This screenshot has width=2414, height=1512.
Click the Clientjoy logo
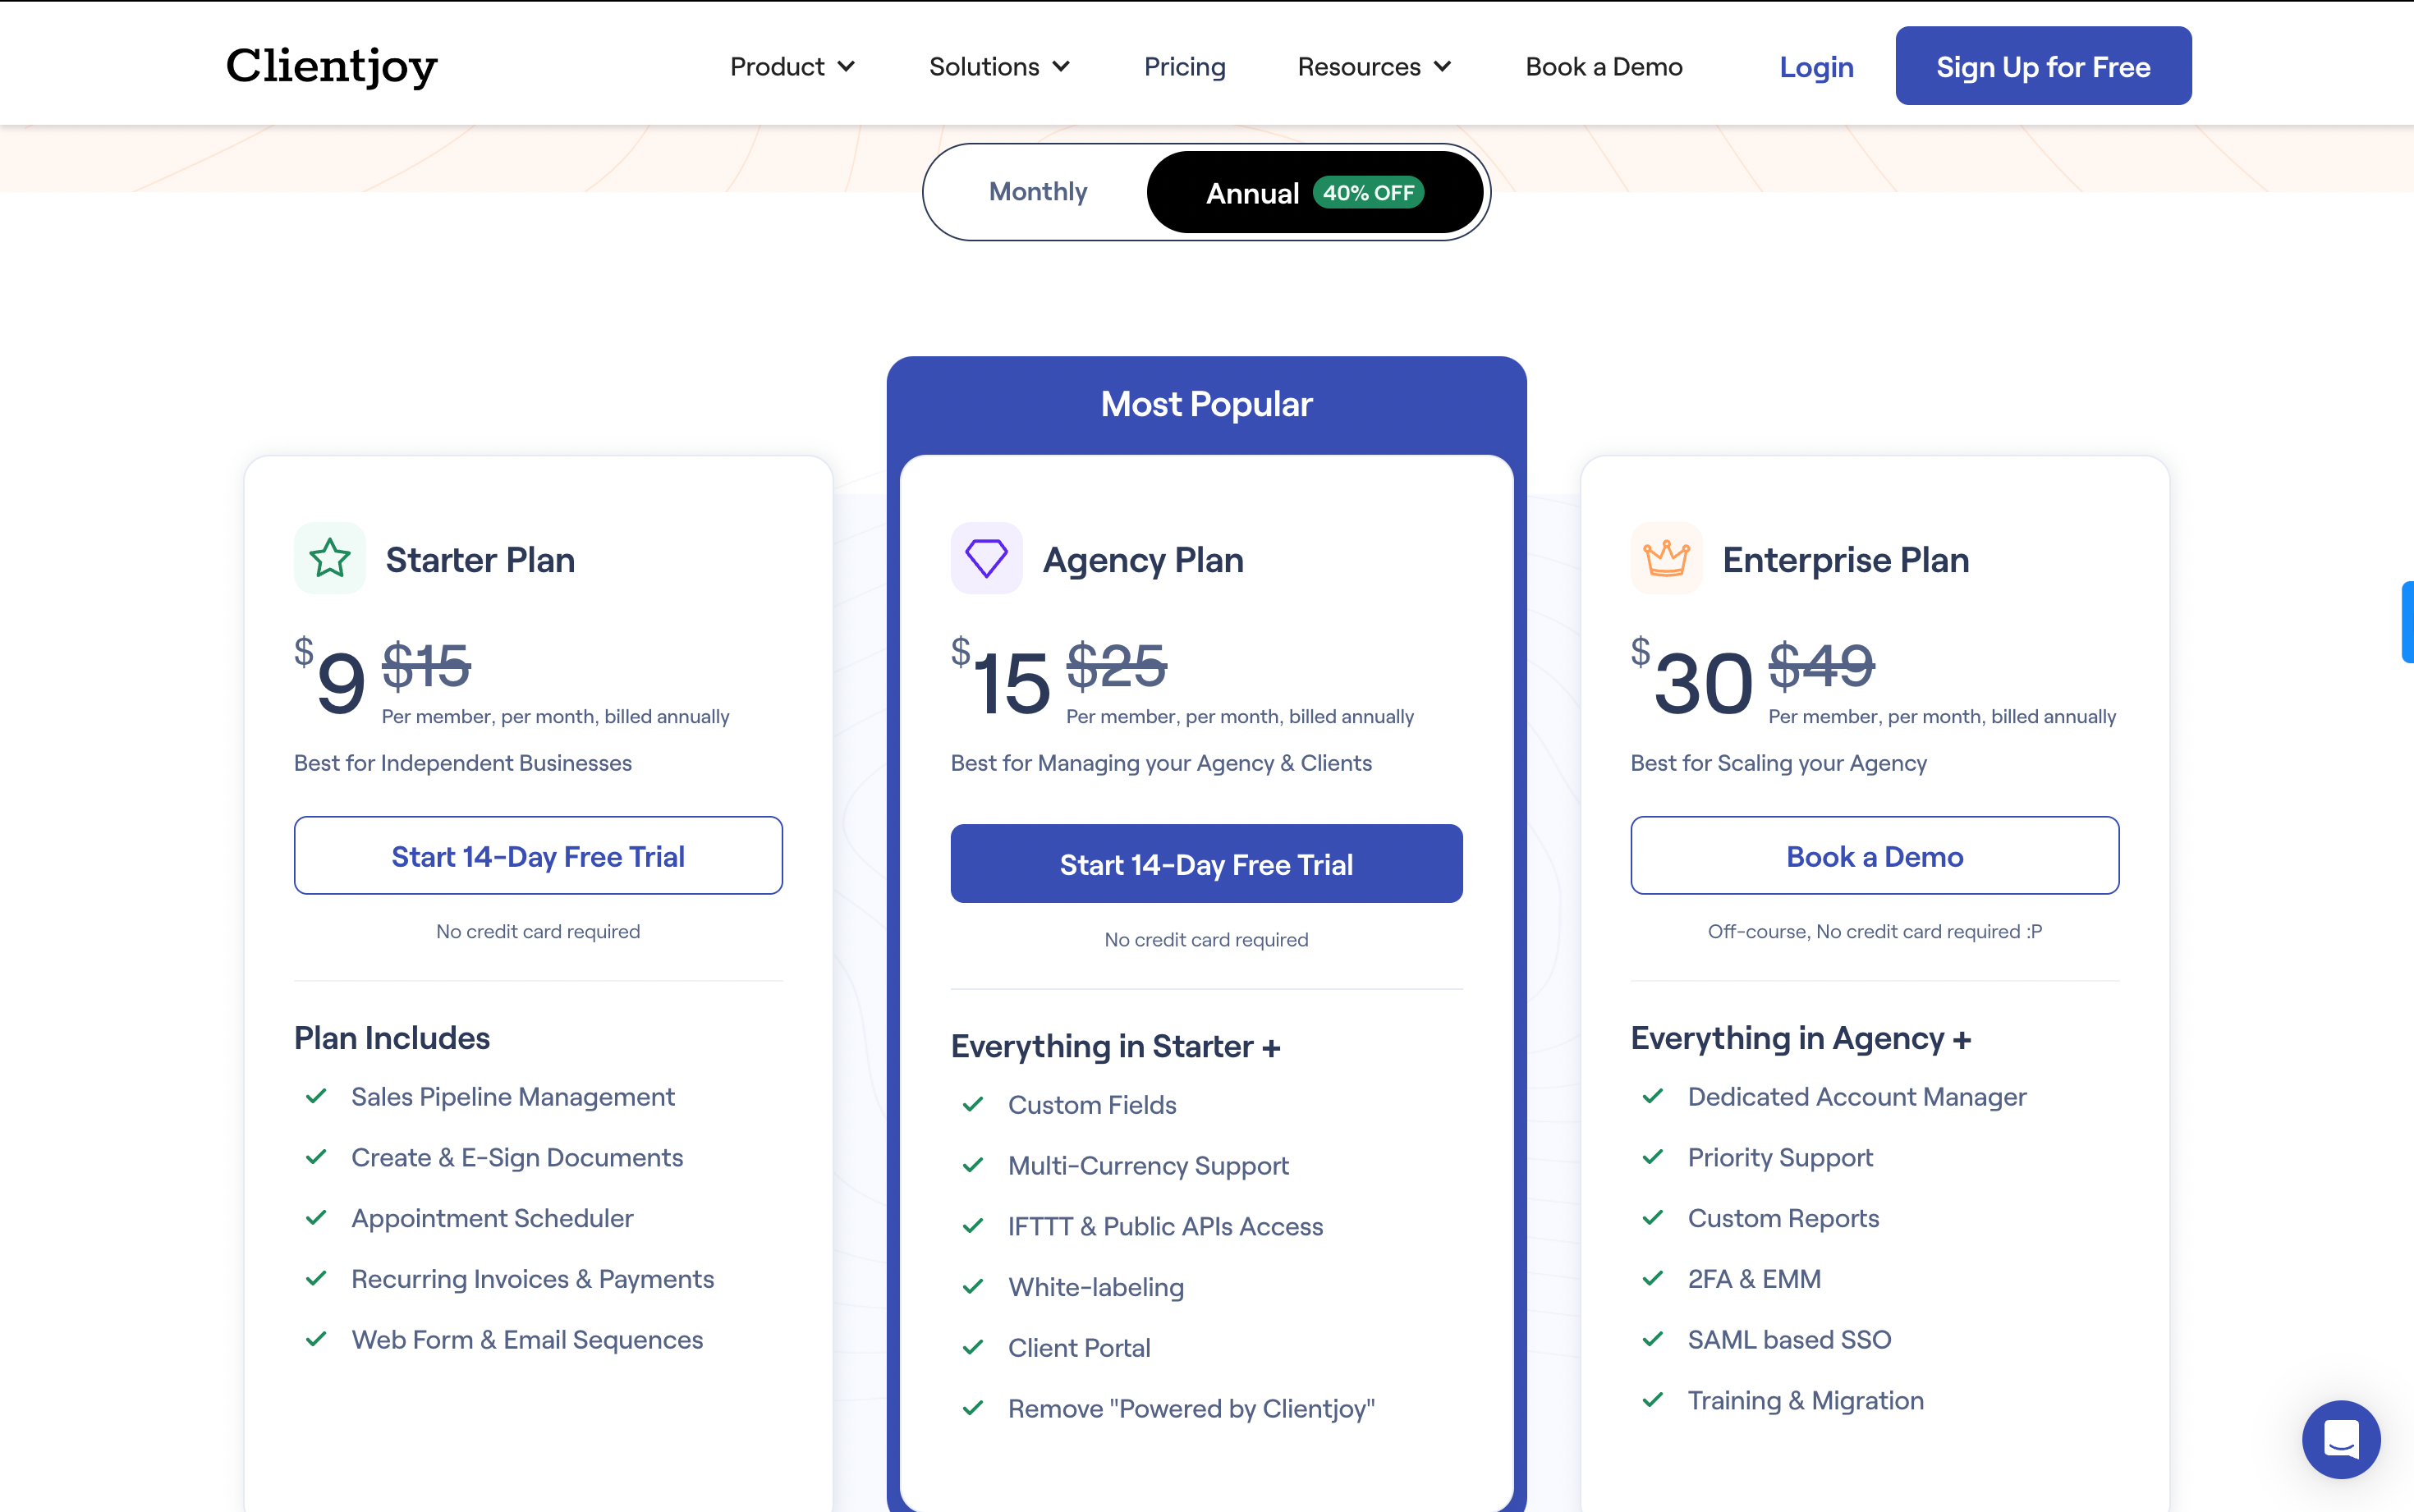tap(331, 66)
